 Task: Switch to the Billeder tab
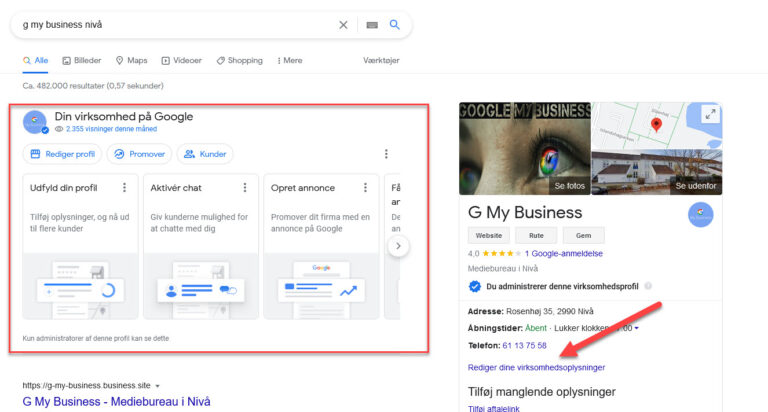(x=82, y=60)
